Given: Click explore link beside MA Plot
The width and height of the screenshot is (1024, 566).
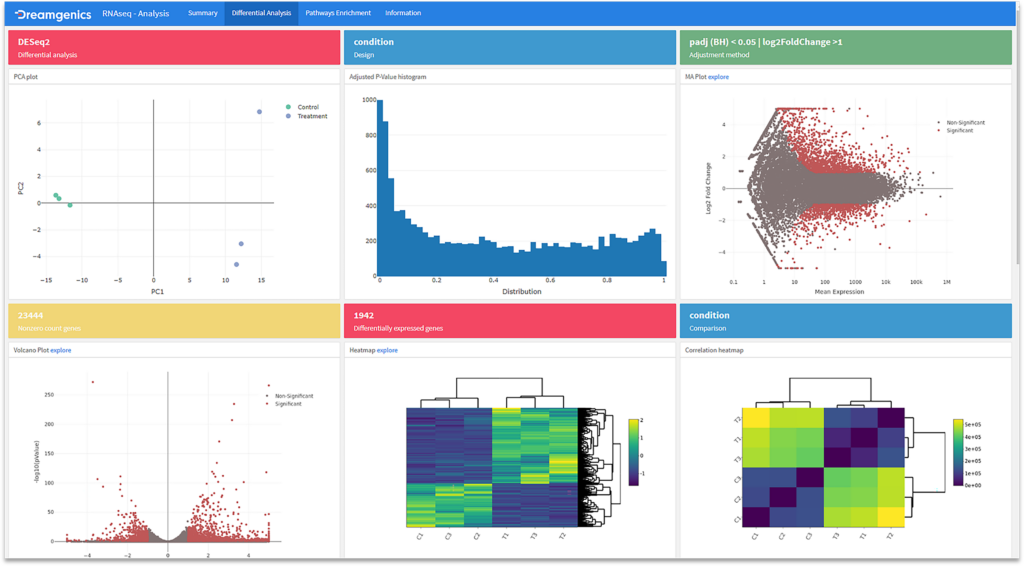Looking at the screenshot, I should 718,77.
